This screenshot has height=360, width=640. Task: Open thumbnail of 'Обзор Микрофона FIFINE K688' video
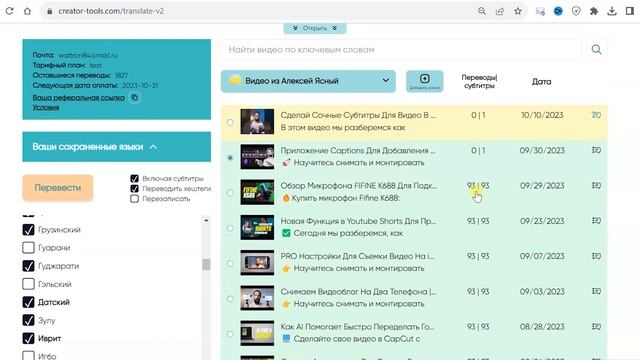point(257,192)
